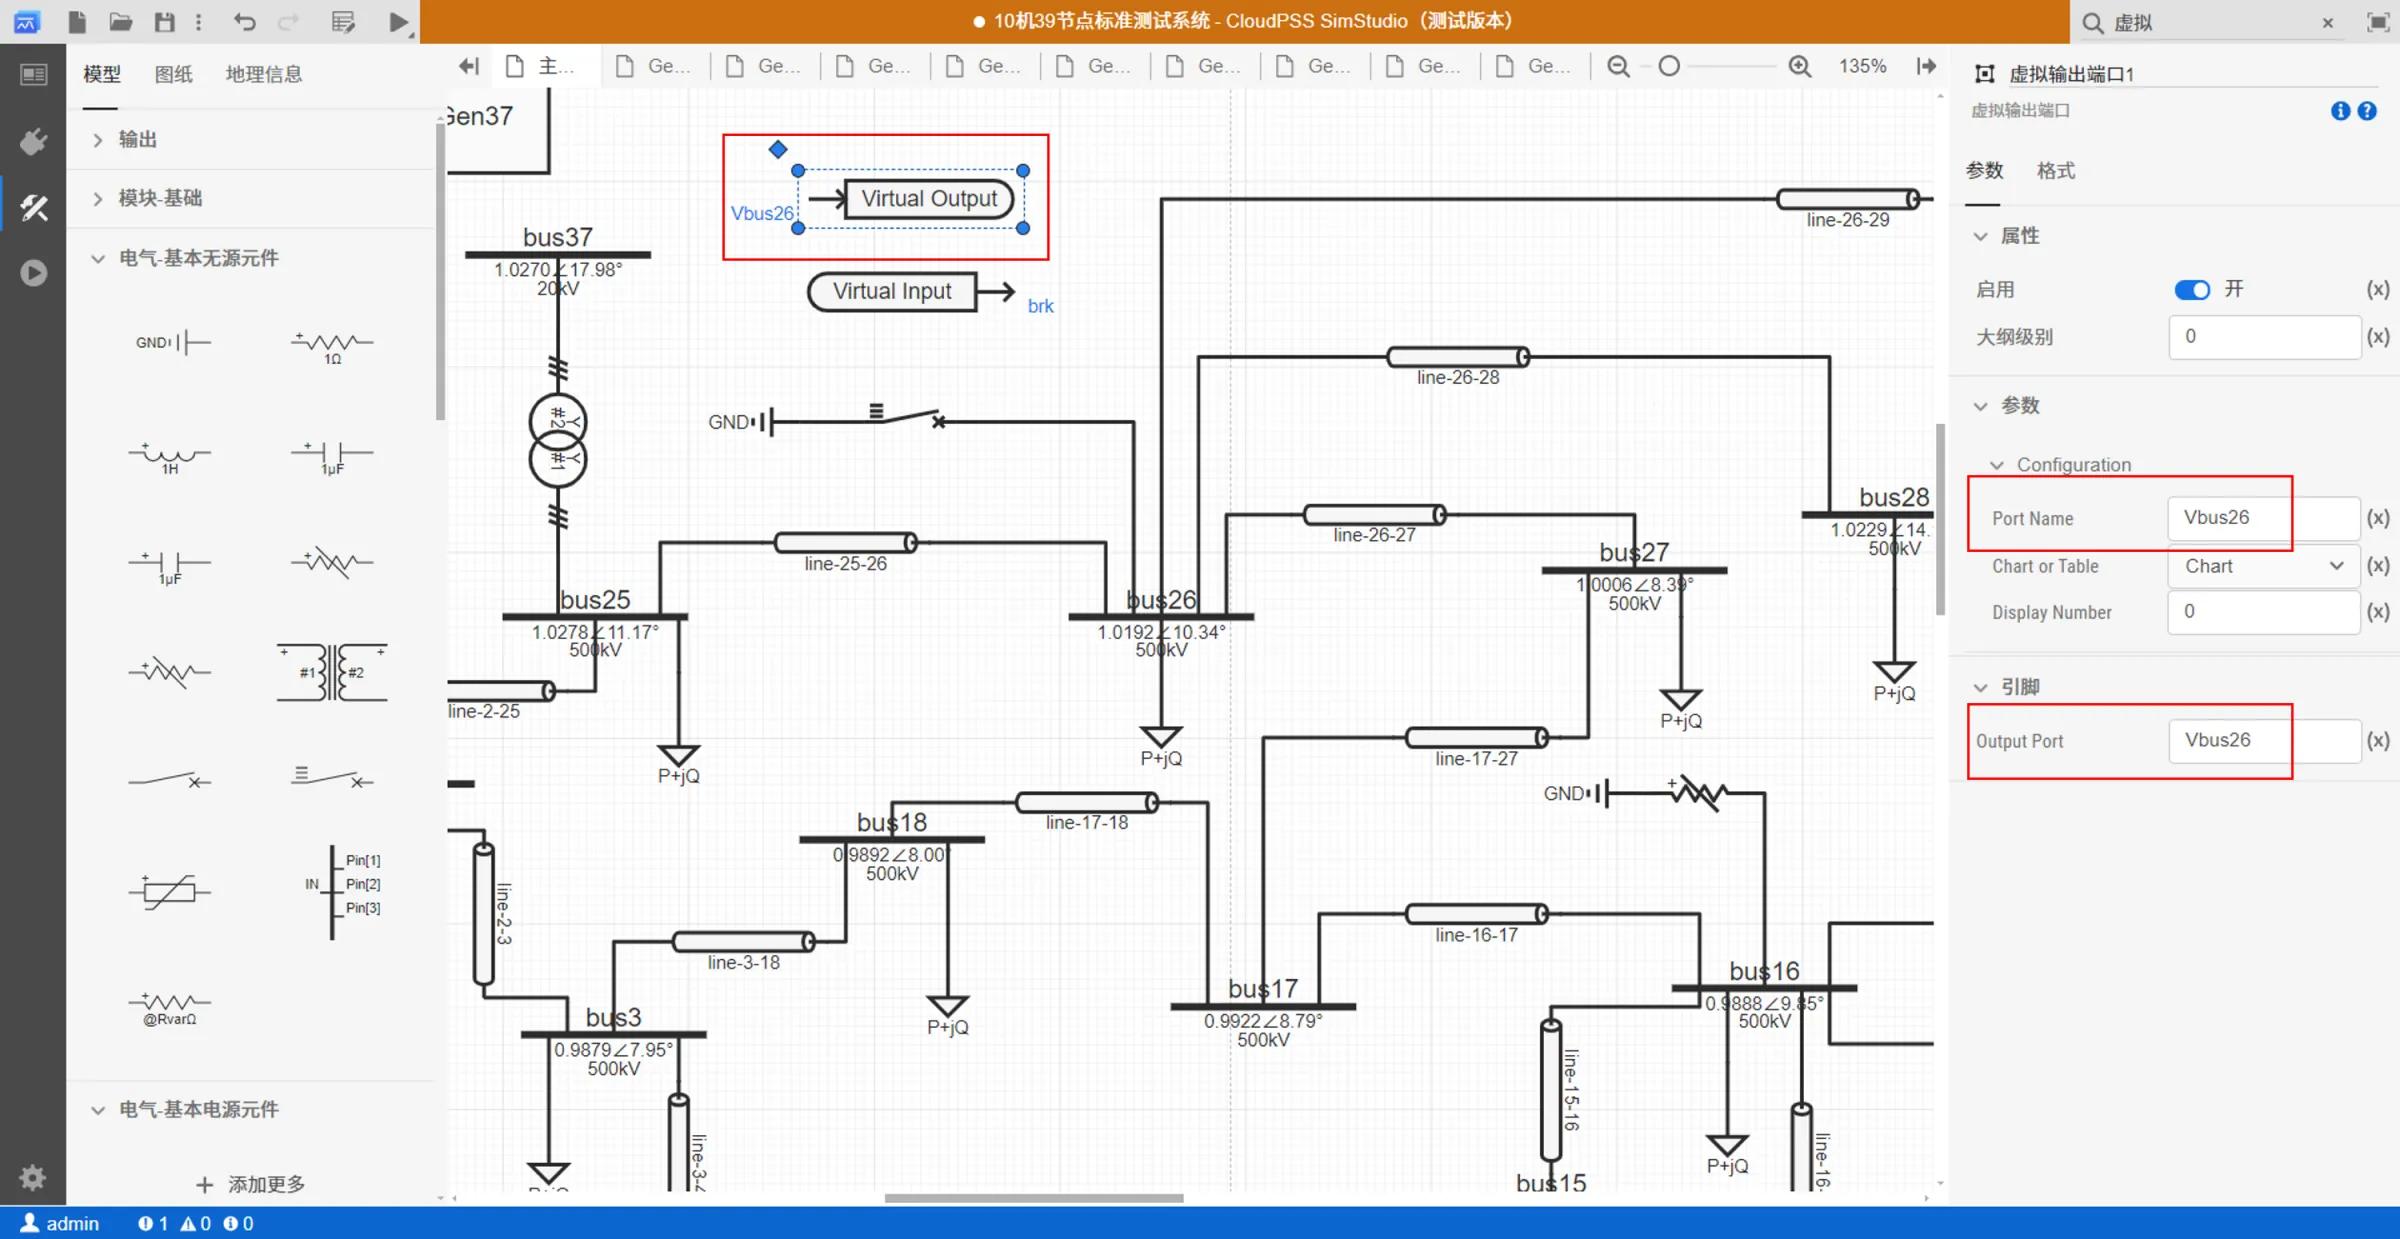Toggle the 启用 enable switch
Image resolution: width=2400 pixels, height=1239 pixels.
click(x=2191, y=290)
